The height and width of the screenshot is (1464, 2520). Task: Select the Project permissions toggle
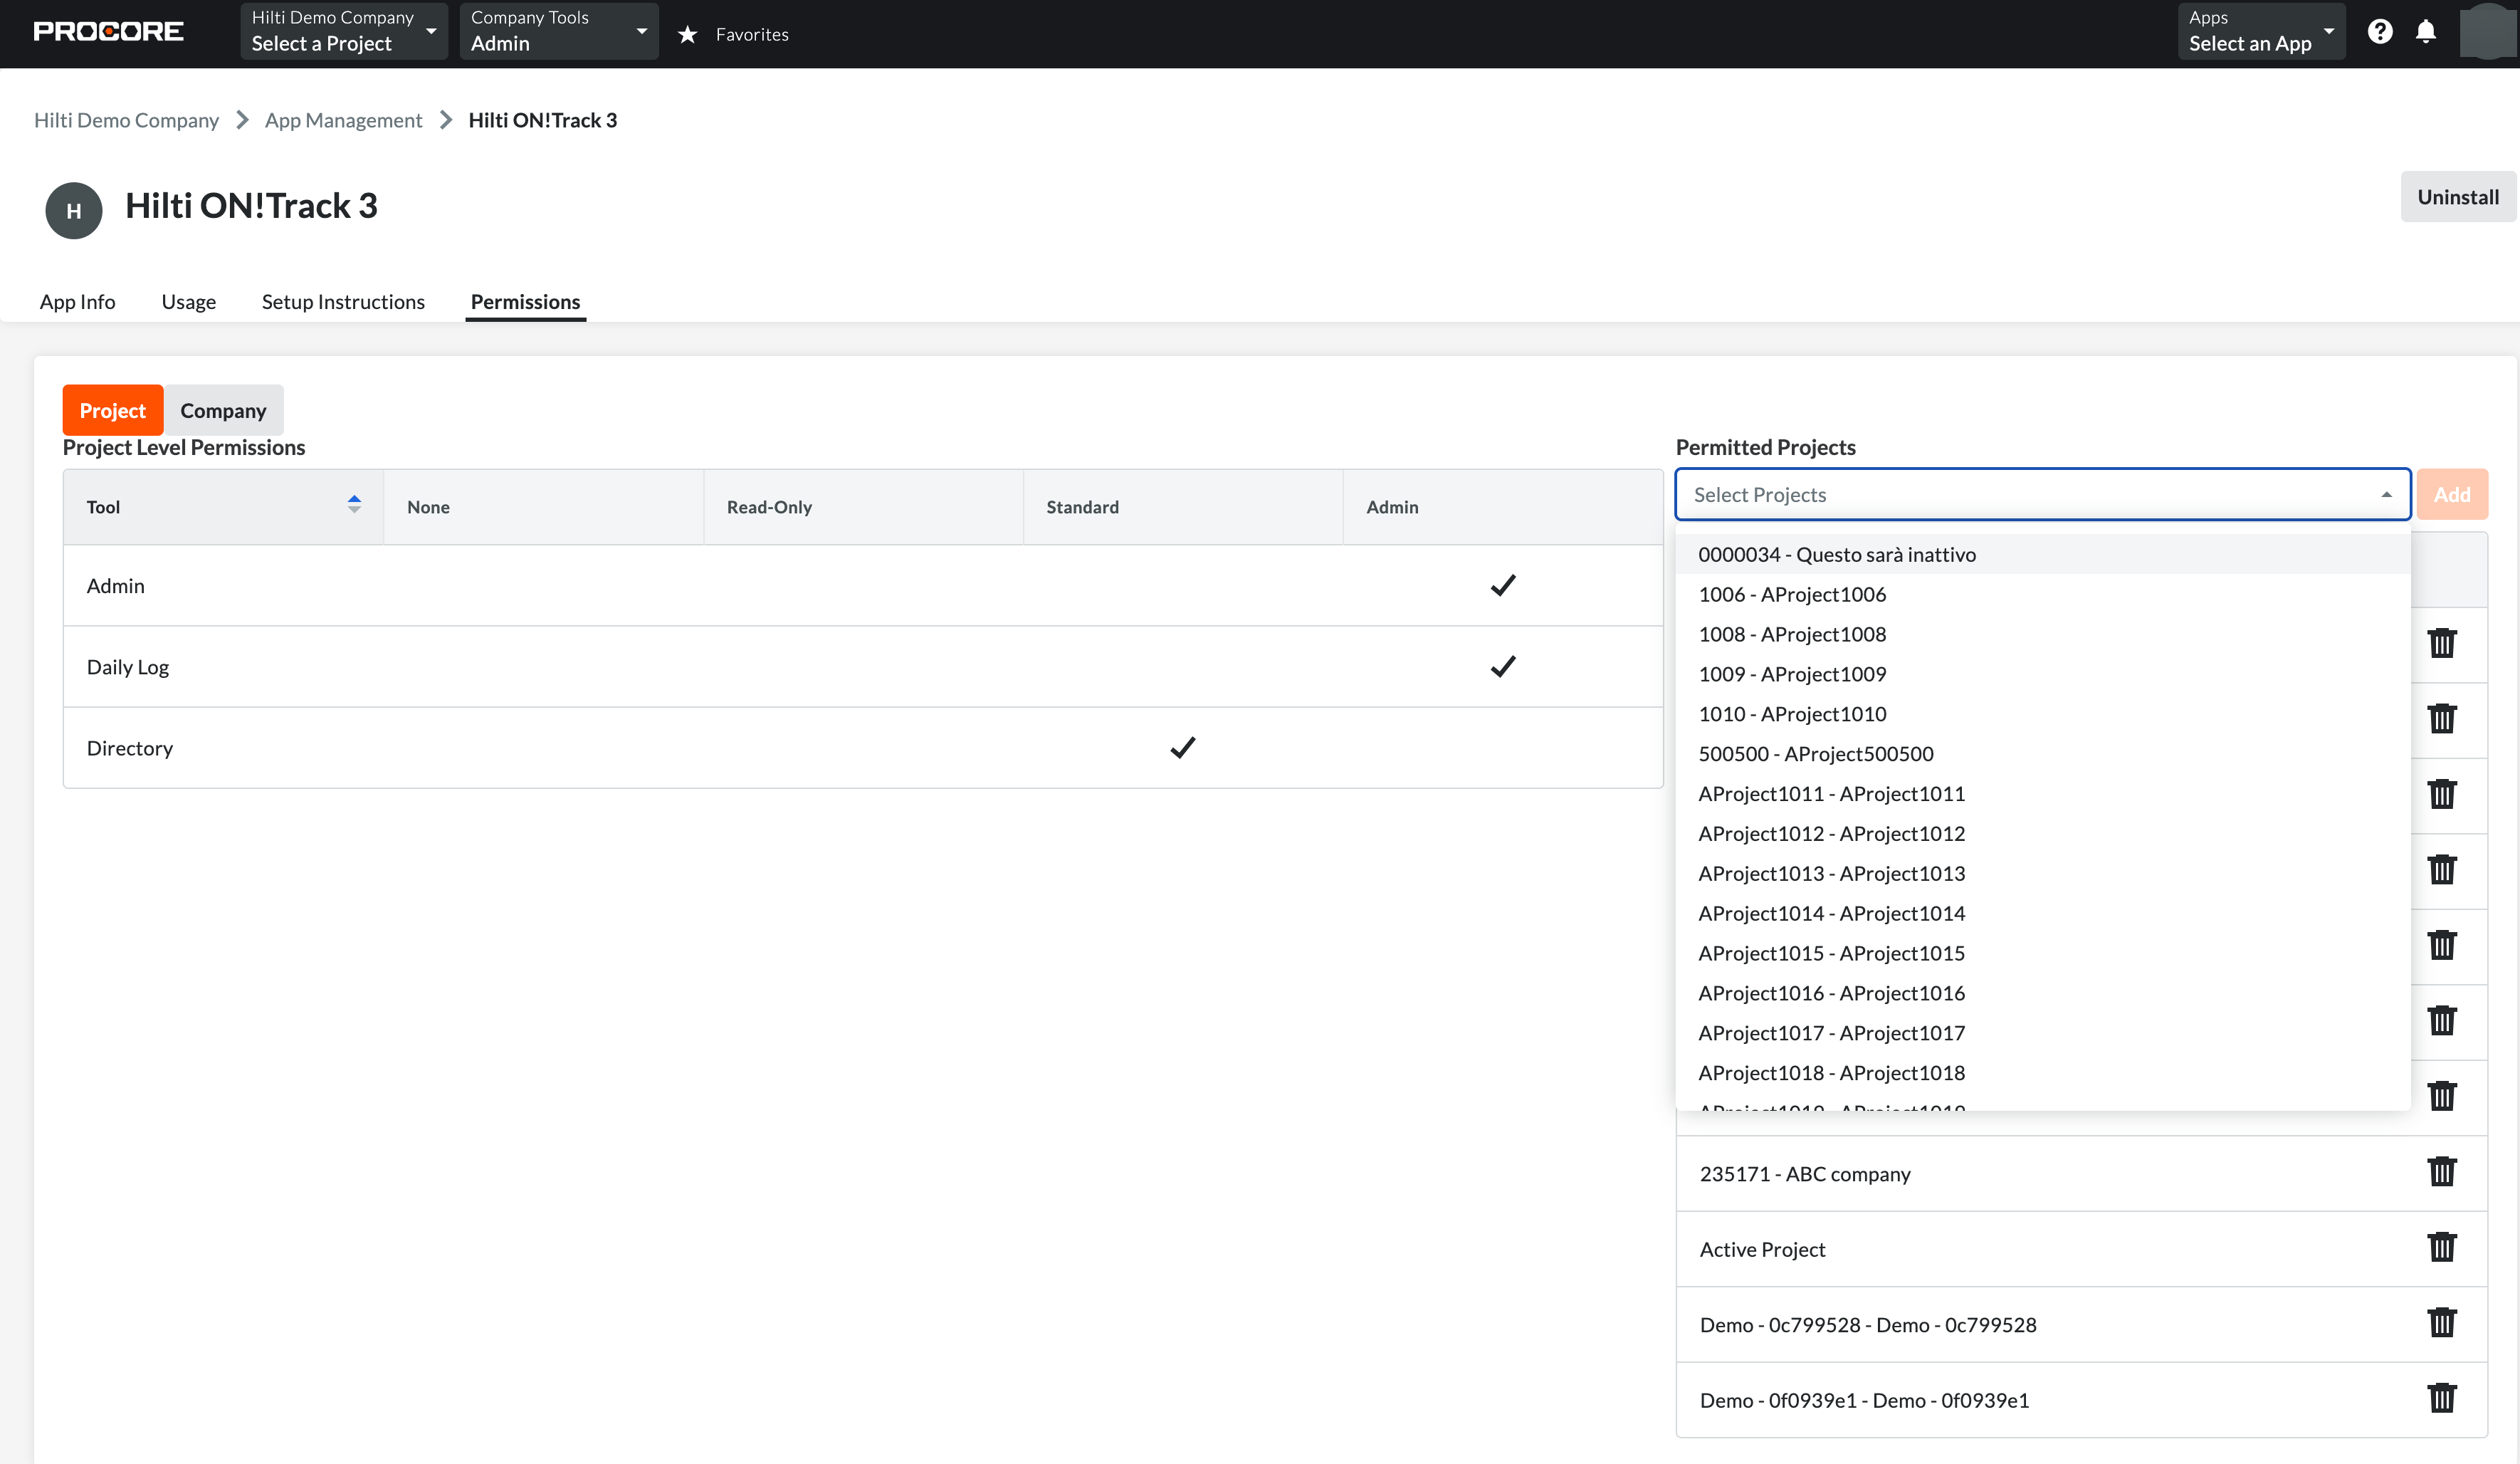(113, 410)
